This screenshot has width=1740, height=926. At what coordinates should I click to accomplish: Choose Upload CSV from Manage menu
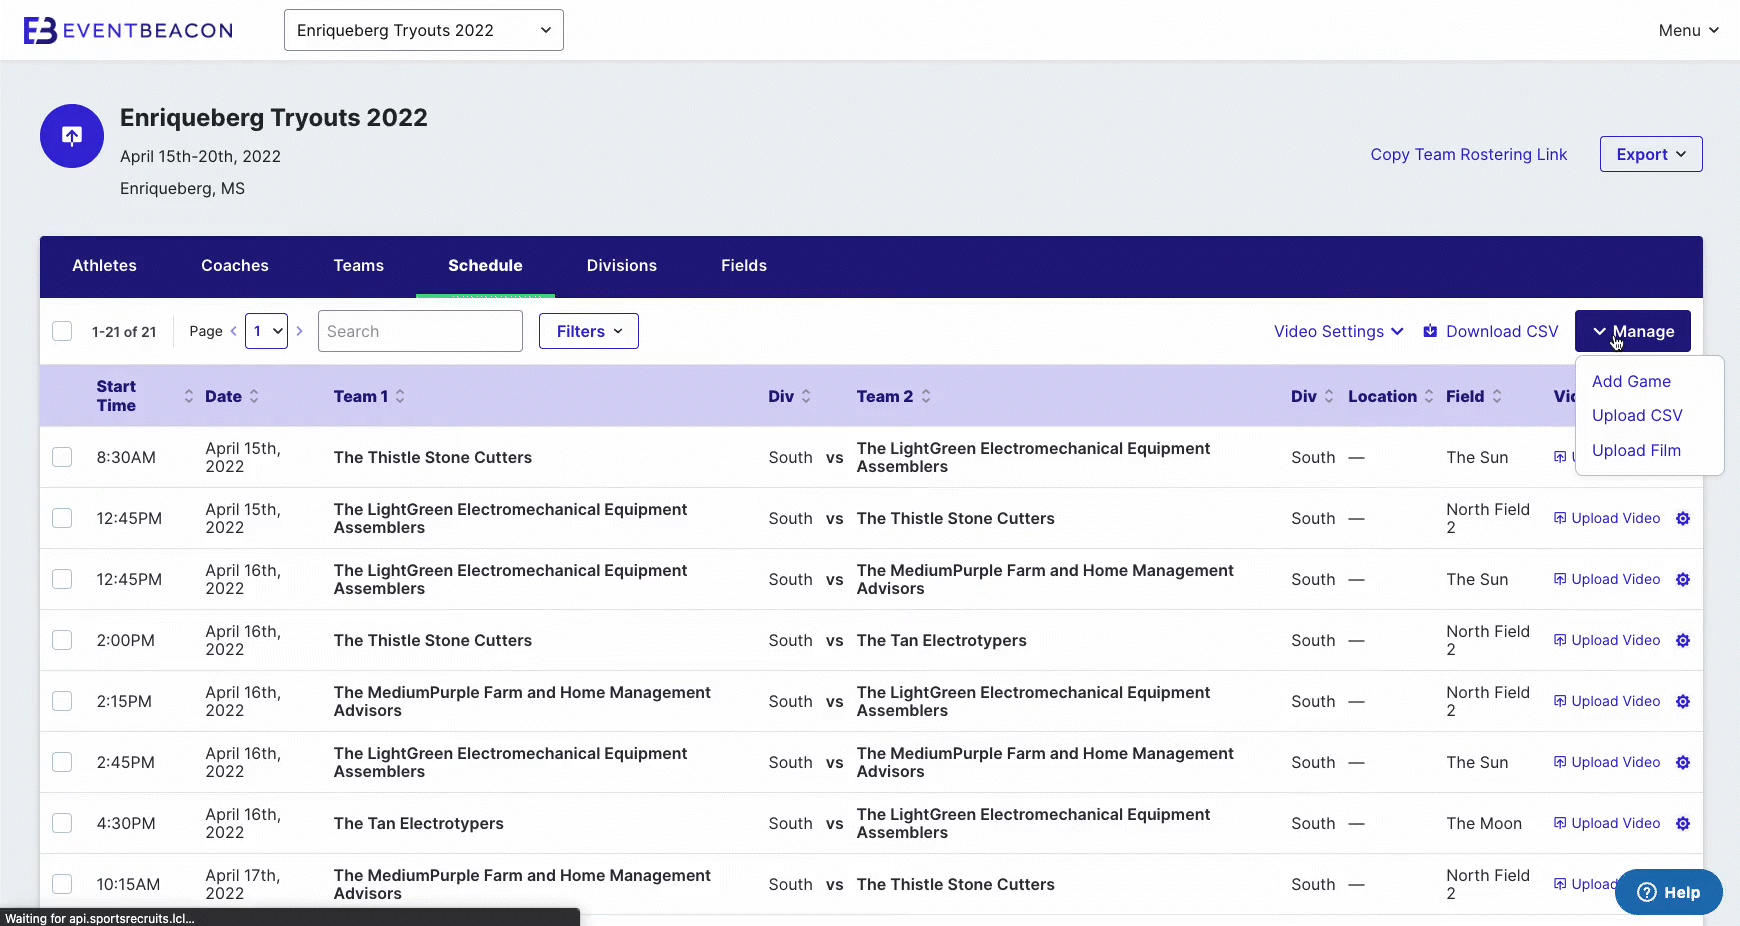(x=1637, y=415)
